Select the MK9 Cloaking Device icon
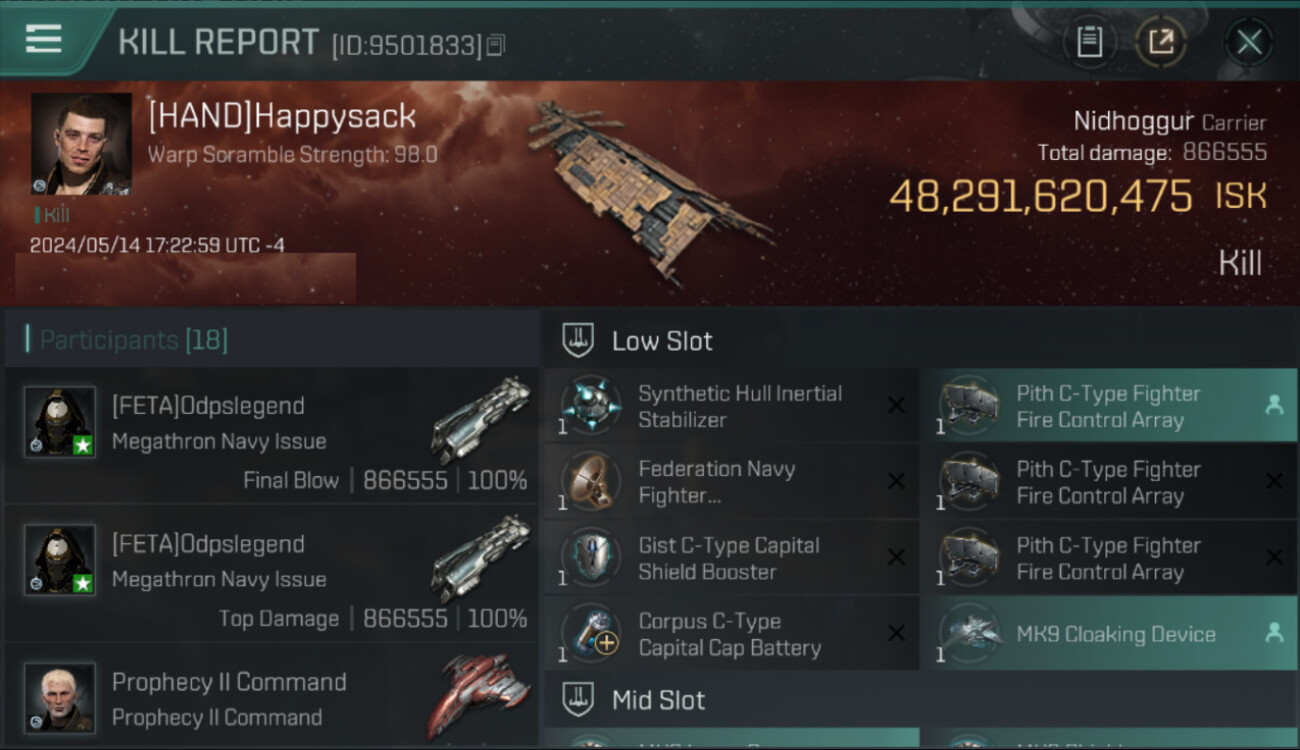 point(969,633)
